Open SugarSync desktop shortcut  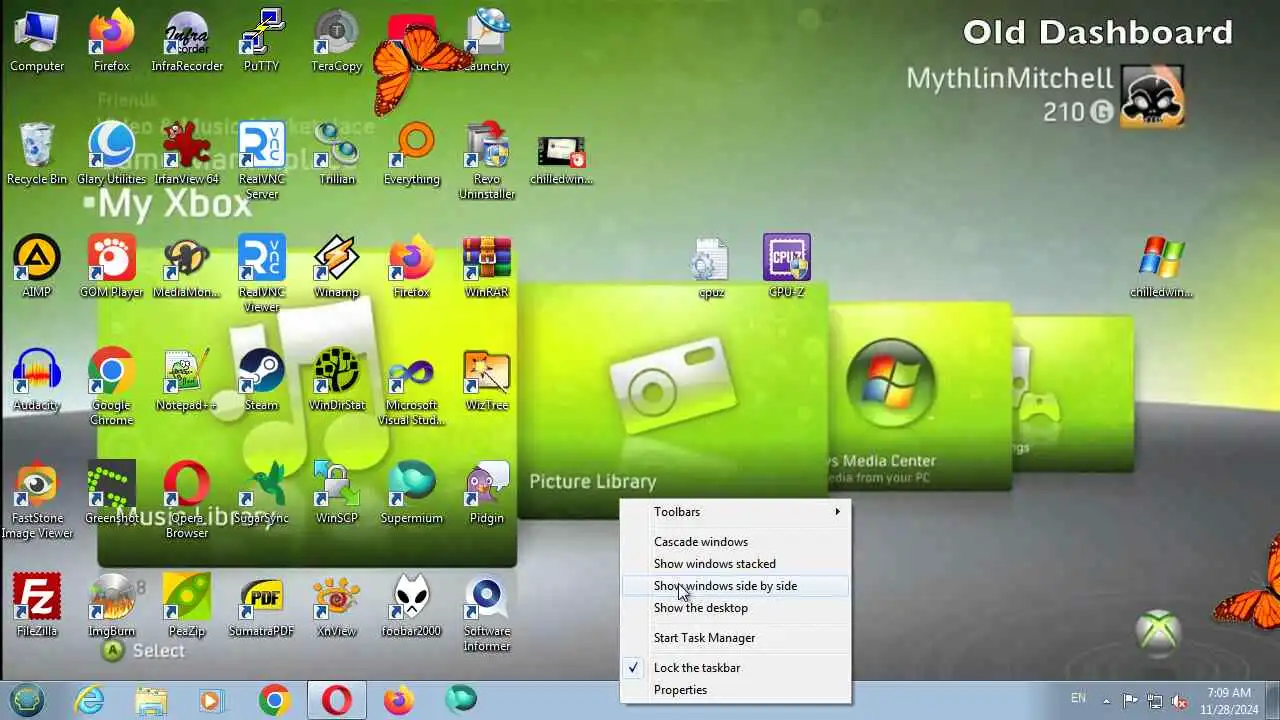261,494
